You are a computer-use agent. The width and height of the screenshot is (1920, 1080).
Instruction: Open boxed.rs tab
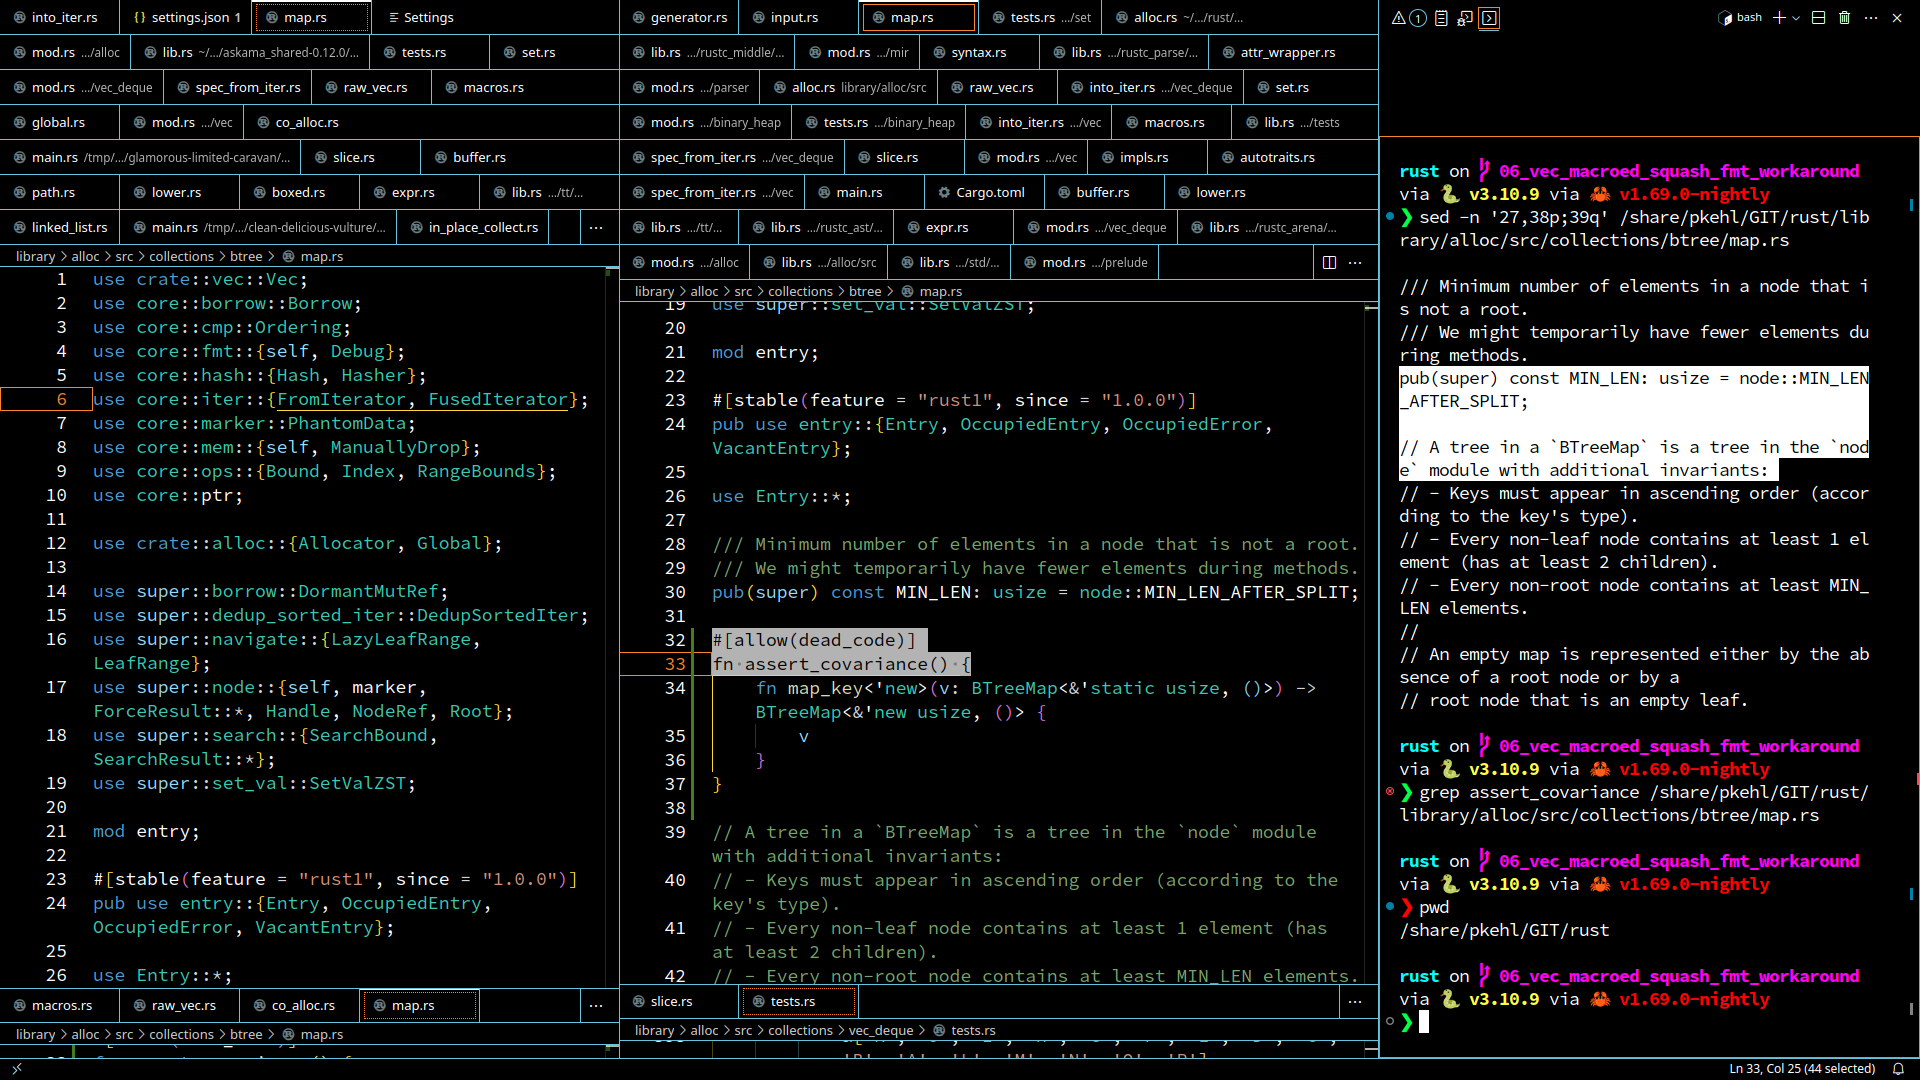click(298, 192)
